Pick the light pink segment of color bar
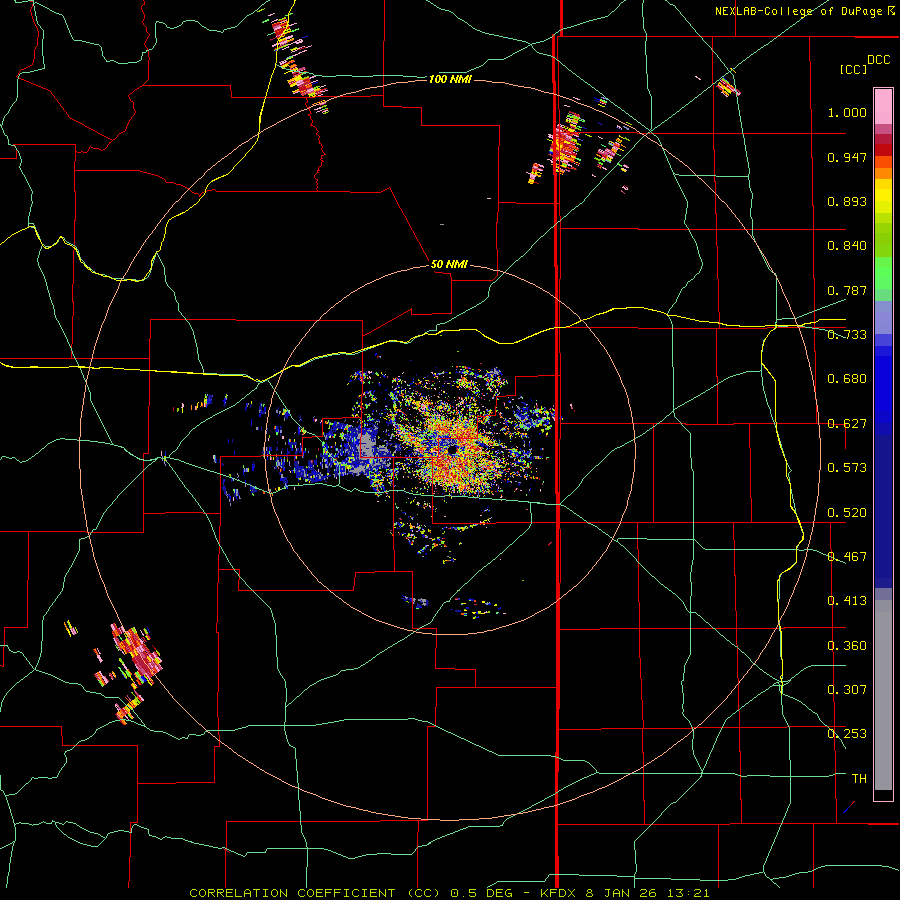The height and width of the screenshot is (900, 900). [x=883, y=107]
